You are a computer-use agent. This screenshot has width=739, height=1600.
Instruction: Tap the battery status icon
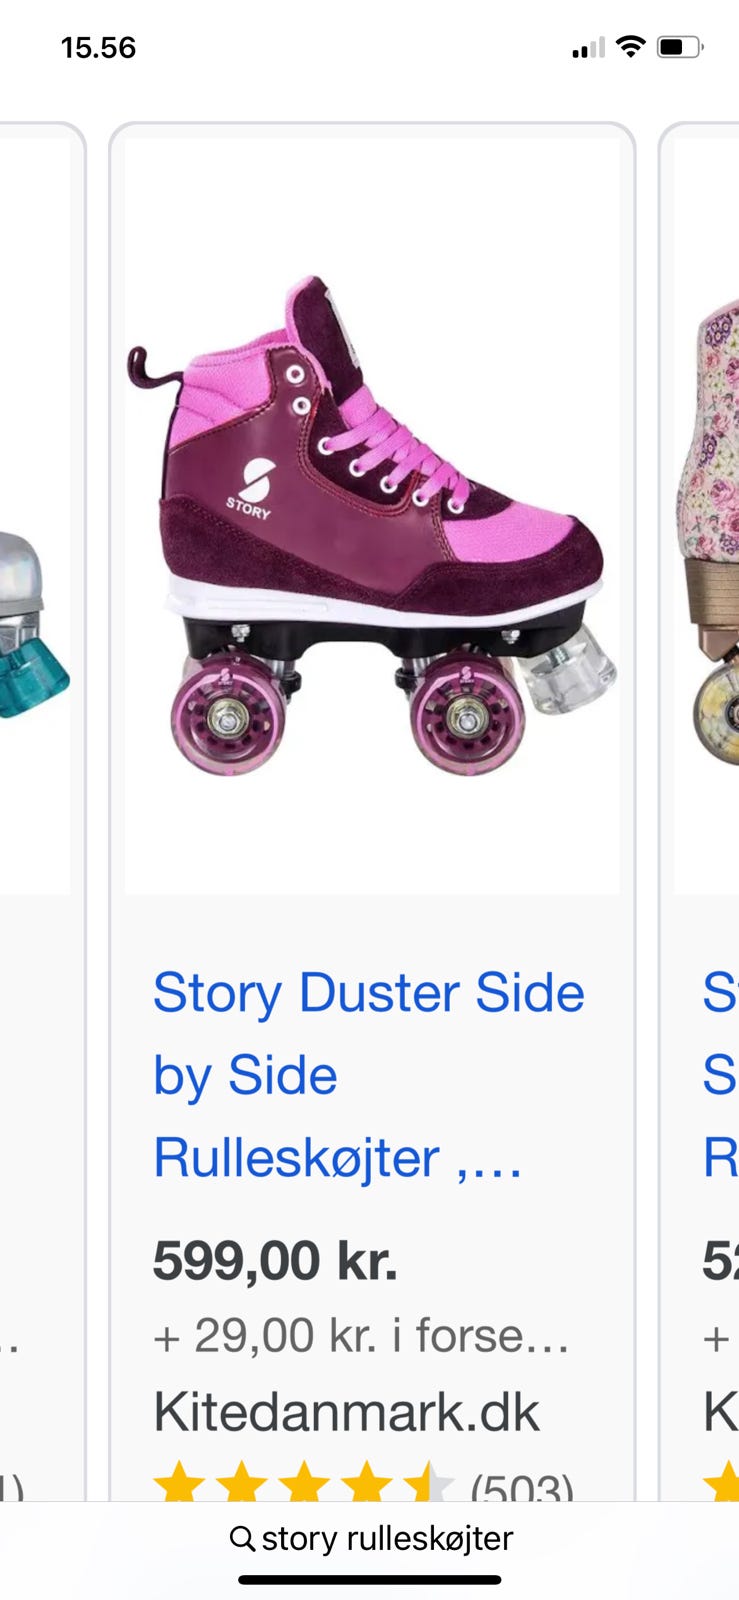pyautogui.click(x=680, y=47)
